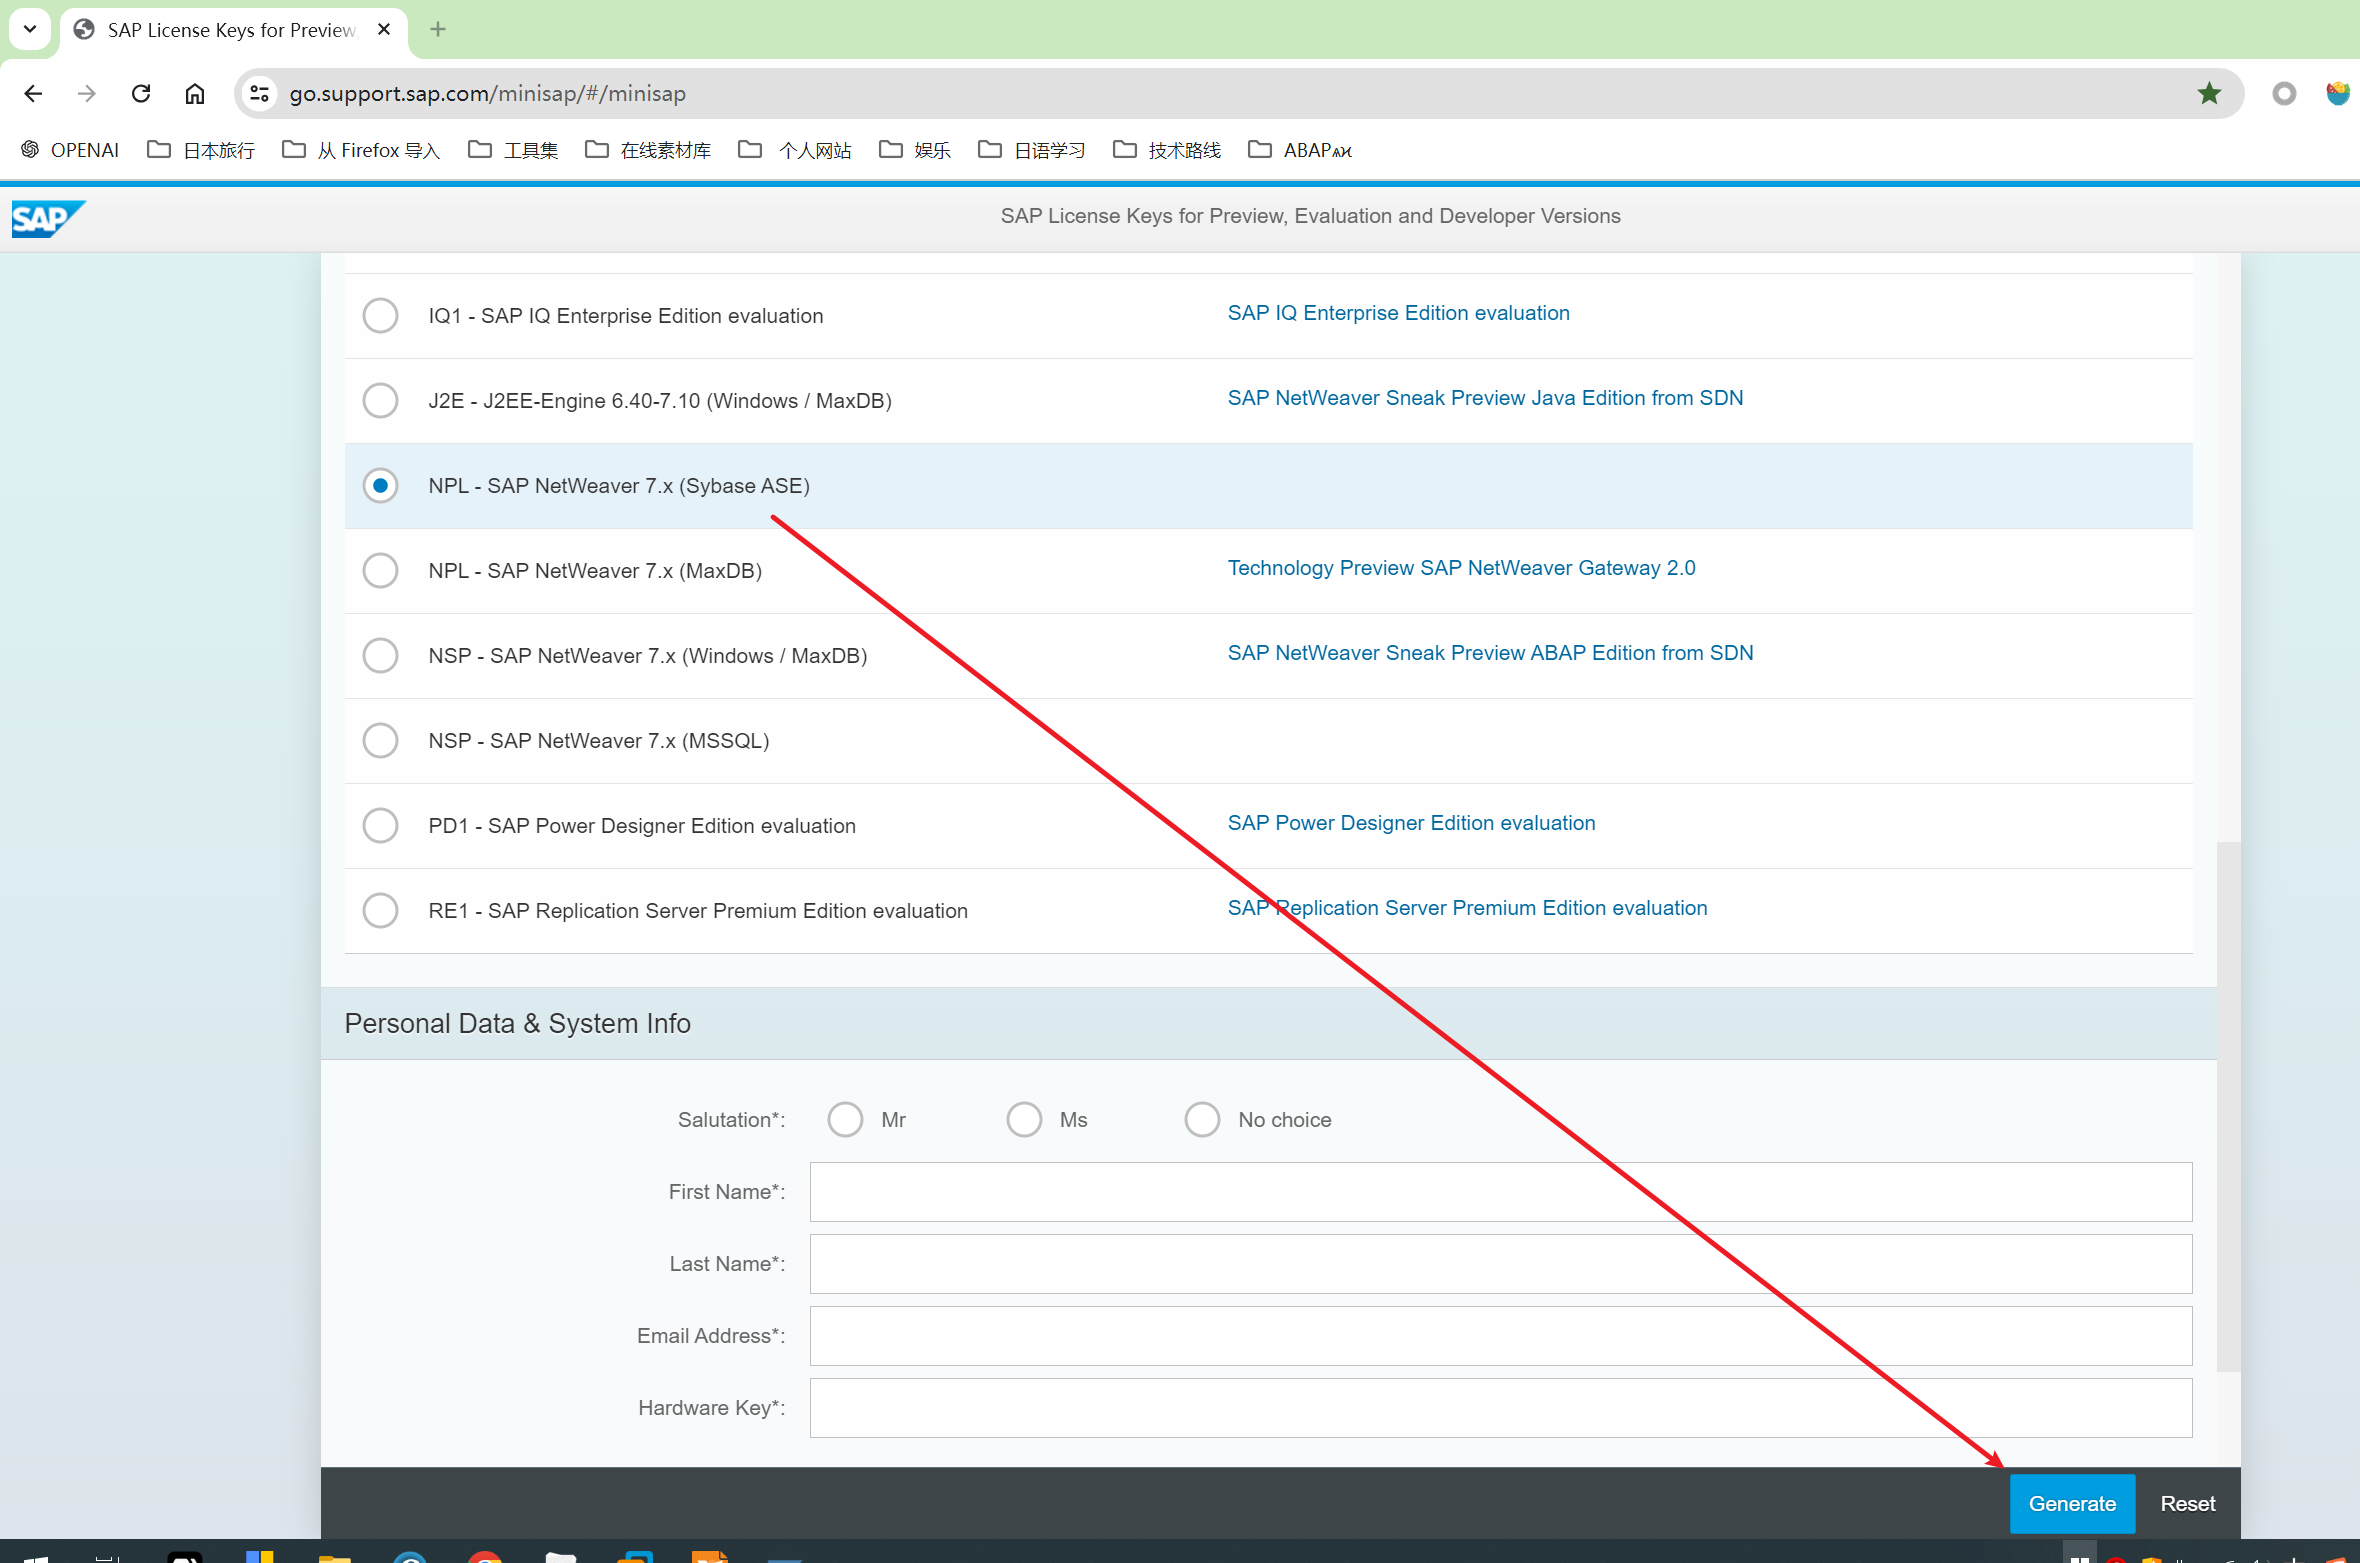Open the SAP Power Designer Edition evaluation link
Viewport: 2360px width, 1563px height.
1411,823
